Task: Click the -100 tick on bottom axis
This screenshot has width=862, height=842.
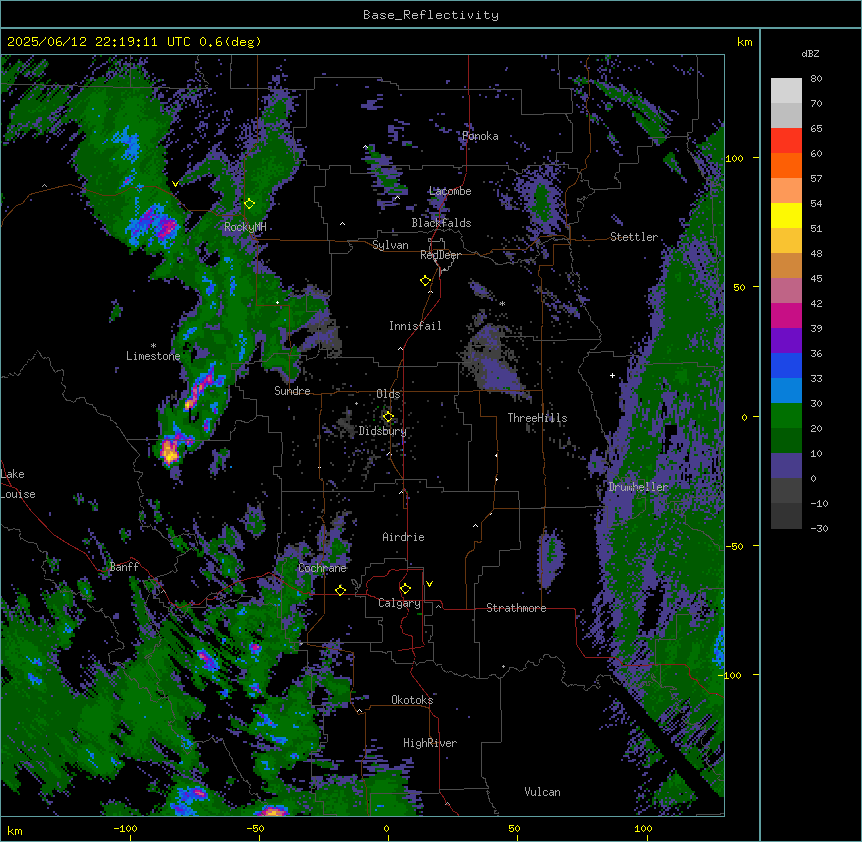Action: (125, 828)
